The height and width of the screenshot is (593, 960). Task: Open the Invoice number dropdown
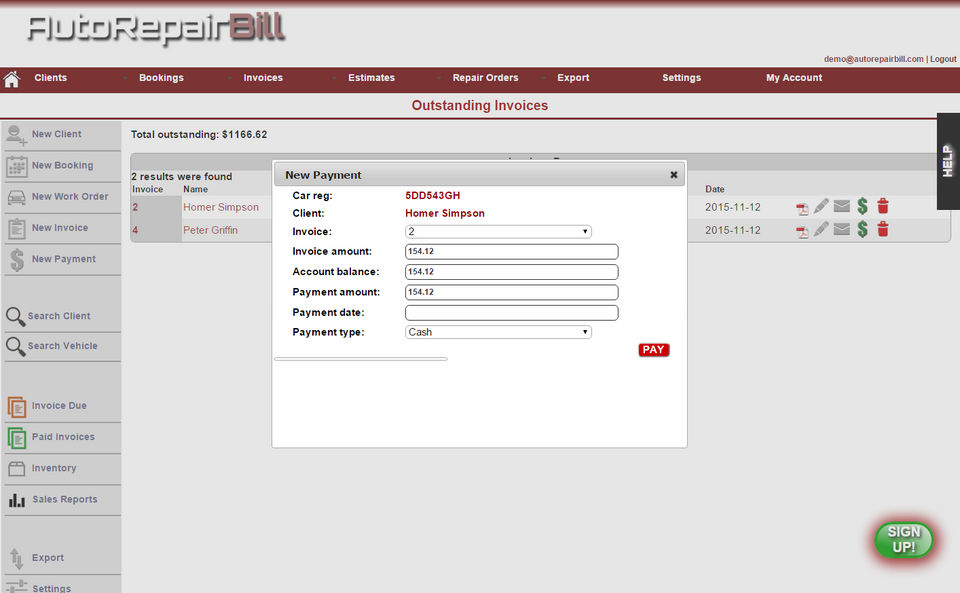(x=498, y=232)
